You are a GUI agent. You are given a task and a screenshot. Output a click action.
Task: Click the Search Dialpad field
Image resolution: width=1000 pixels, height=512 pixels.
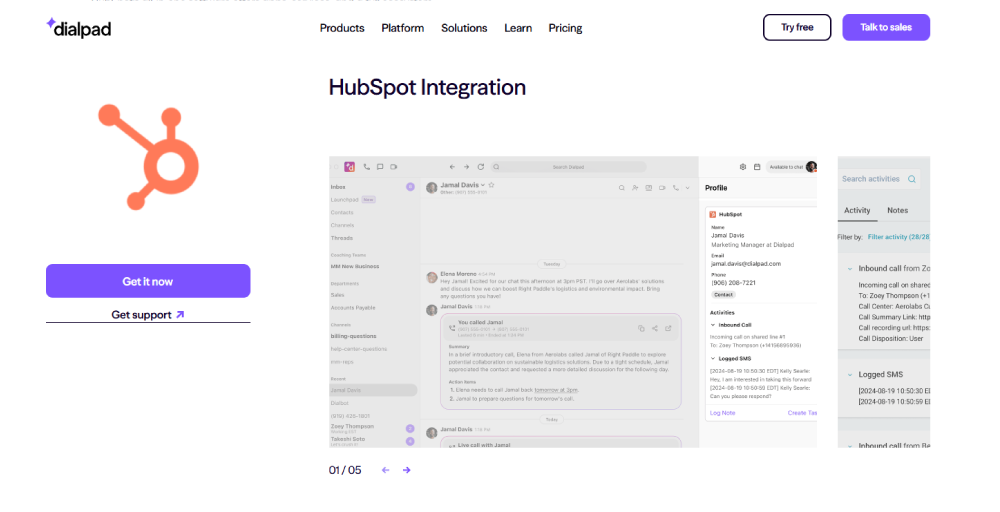(568, 167)
